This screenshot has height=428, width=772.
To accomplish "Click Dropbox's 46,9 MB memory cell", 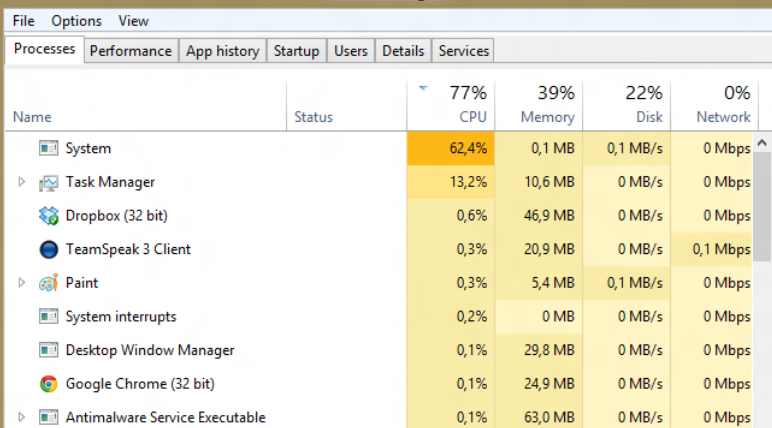I will tap(539, 216).
